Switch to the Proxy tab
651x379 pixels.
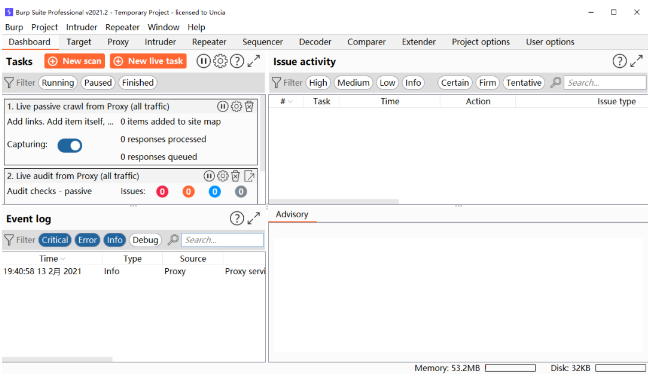coord(118,42)
